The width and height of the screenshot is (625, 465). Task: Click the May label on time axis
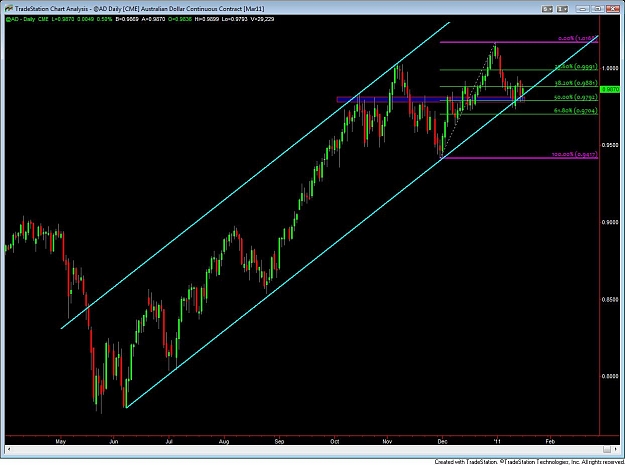click(x=61, y=441)
